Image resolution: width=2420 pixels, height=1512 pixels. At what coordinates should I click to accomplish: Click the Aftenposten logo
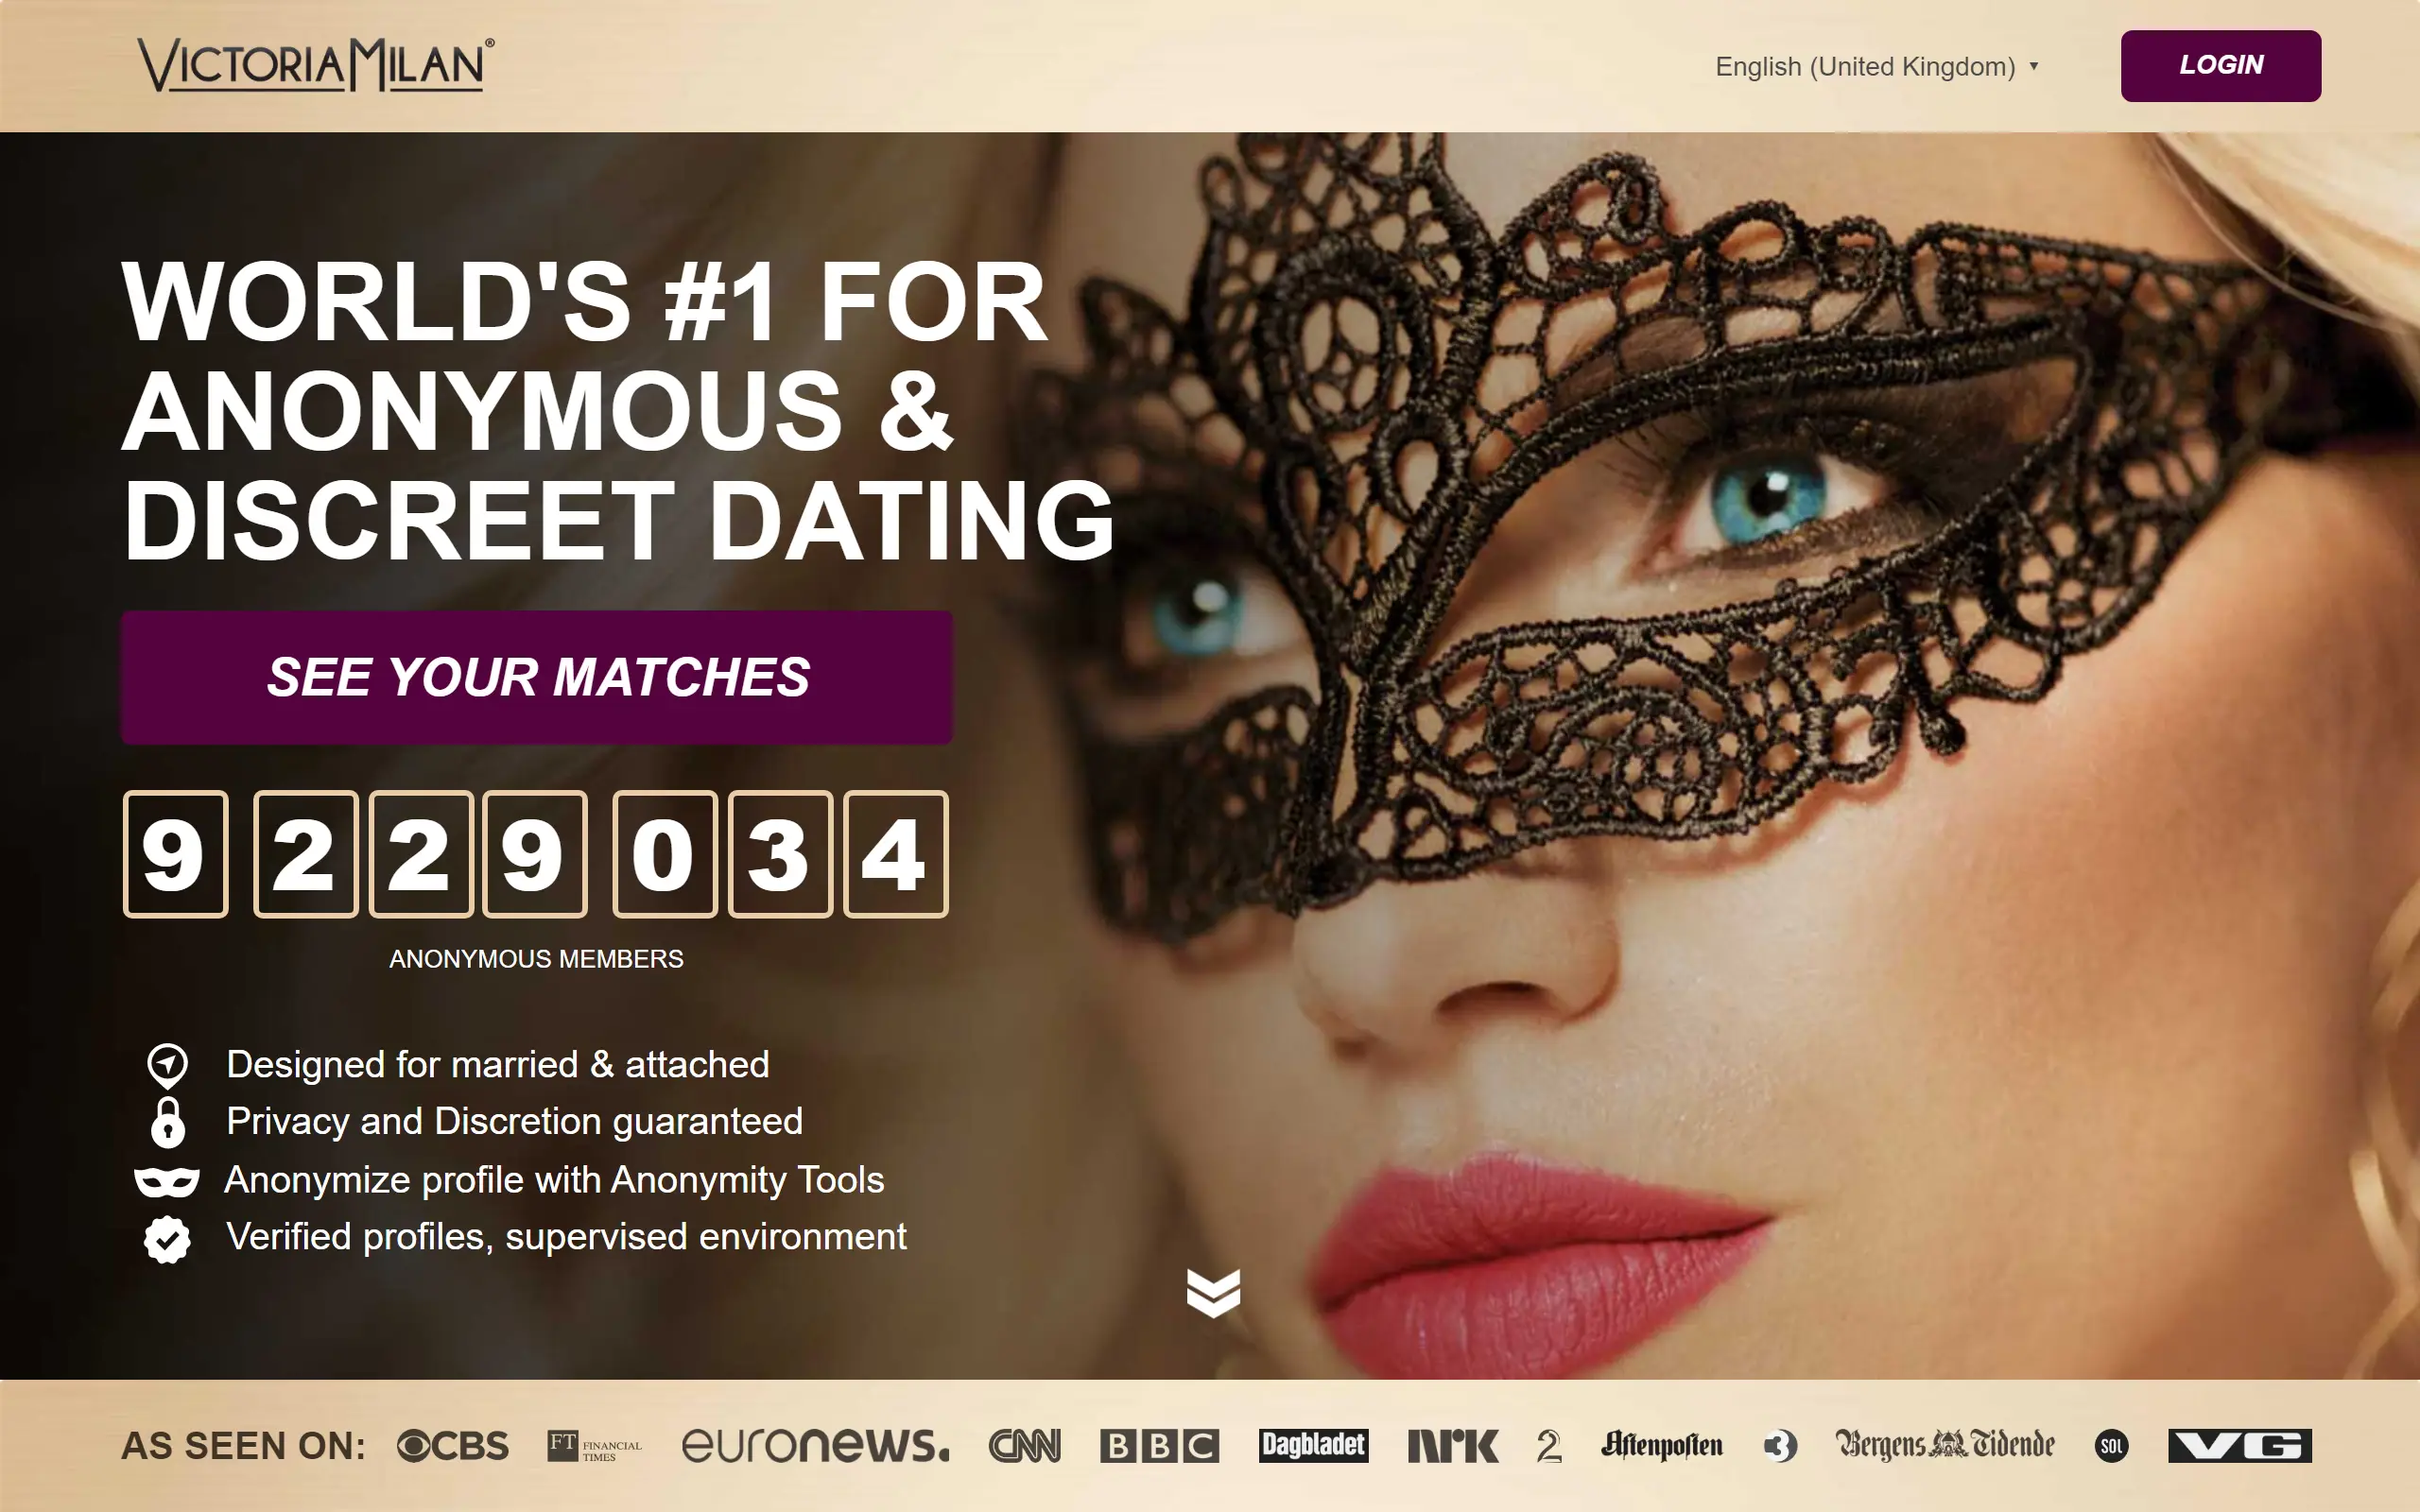pyautogui.click(x=1662, y=1445)
